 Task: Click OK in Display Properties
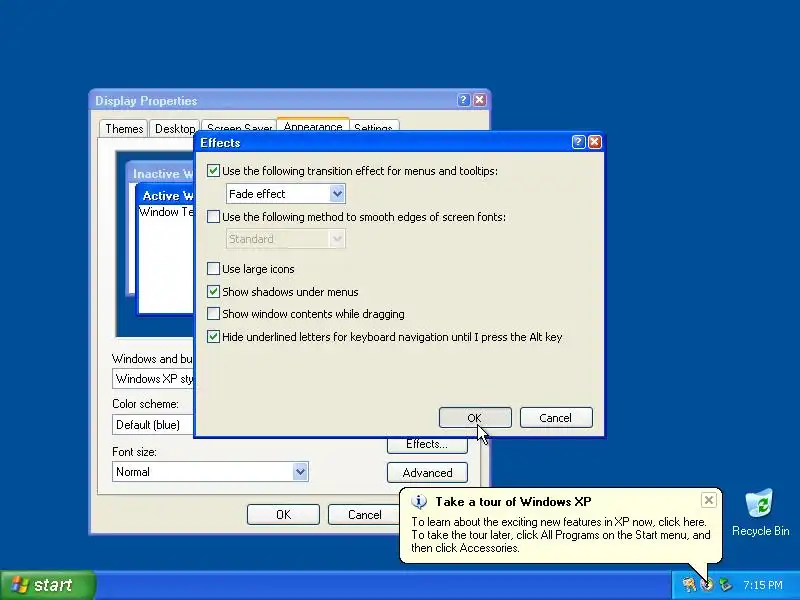pyautogui.click(x=283, y=515)
